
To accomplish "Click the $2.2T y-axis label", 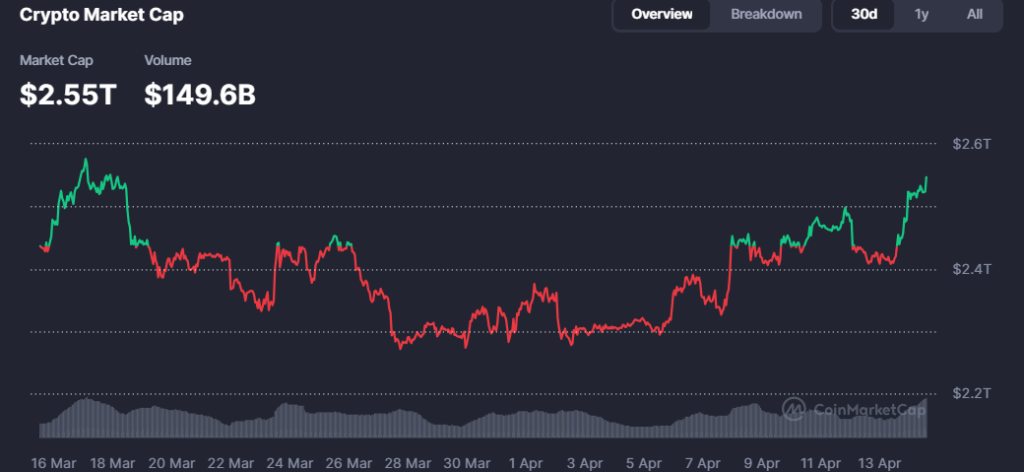I will [x=972, y=393].
